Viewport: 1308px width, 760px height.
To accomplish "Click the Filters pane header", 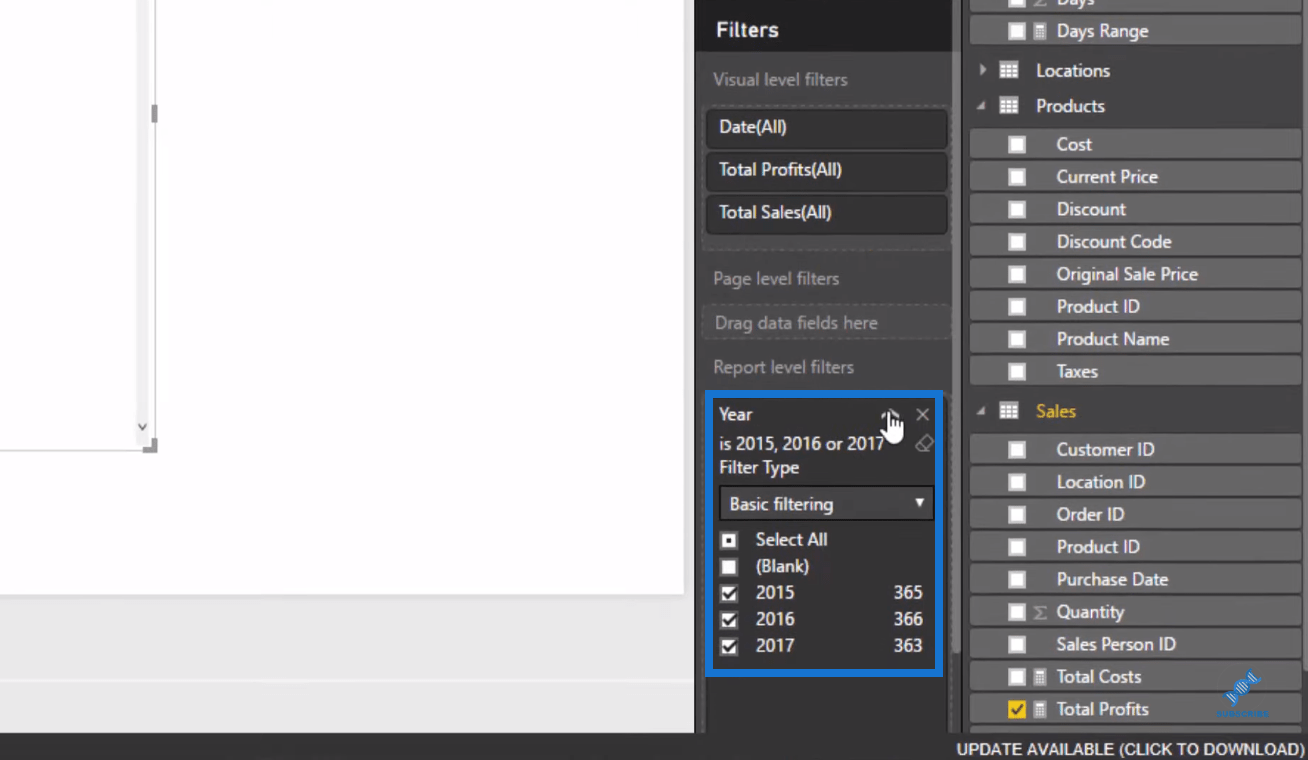I will point(747,30).
